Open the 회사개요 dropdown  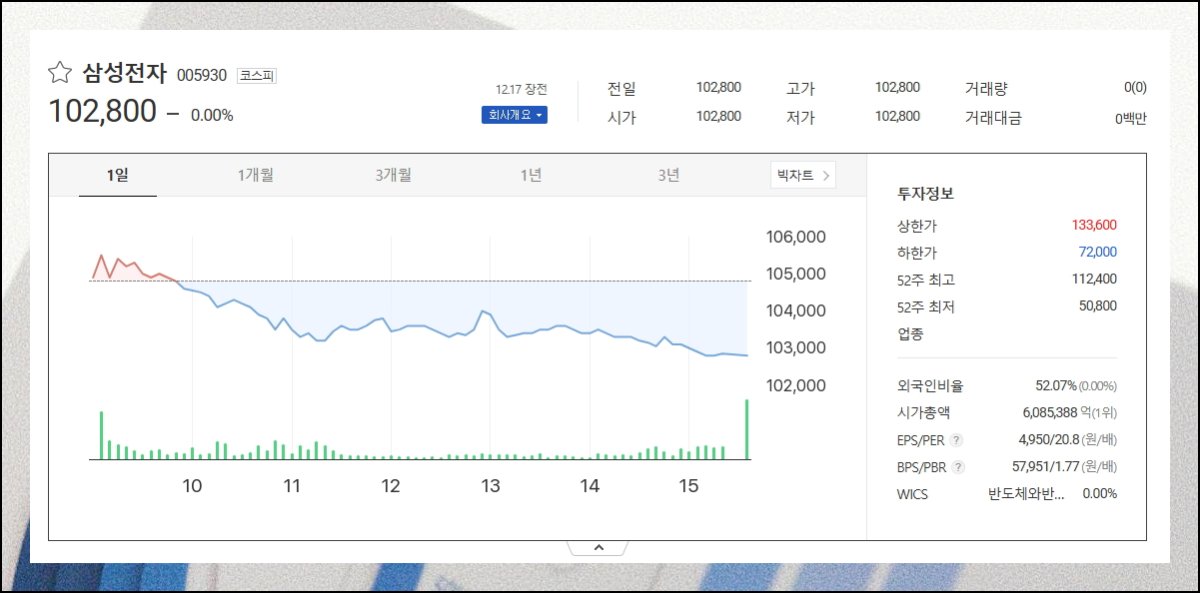pyautogui.click(x=514, y=115)
